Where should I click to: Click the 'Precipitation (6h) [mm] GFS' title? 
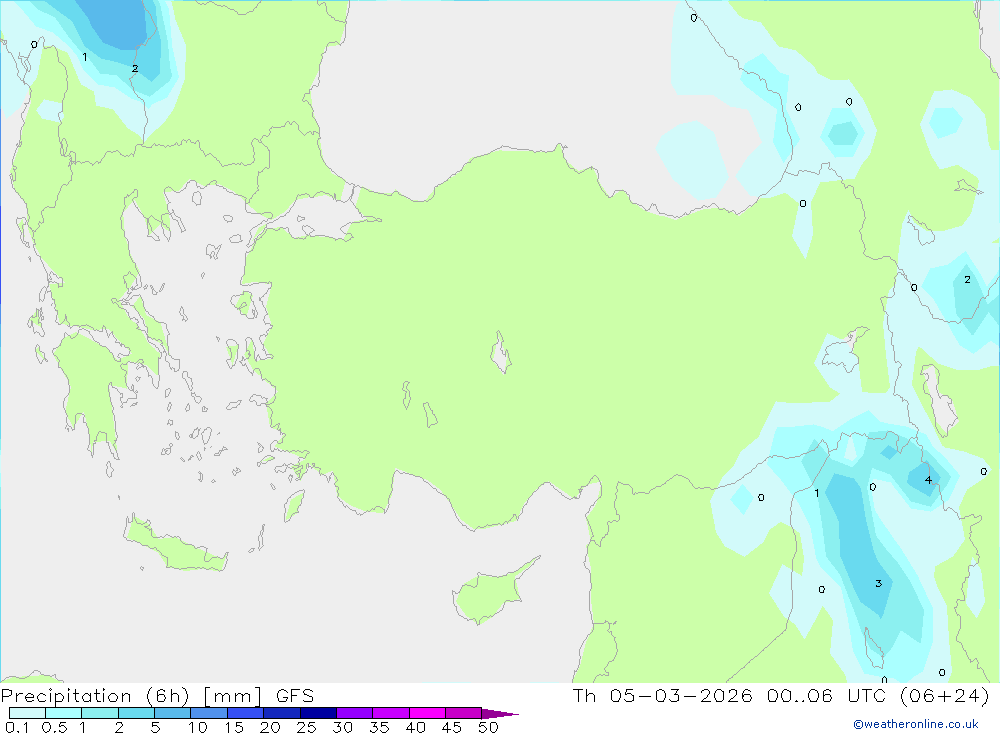(158, 696)
